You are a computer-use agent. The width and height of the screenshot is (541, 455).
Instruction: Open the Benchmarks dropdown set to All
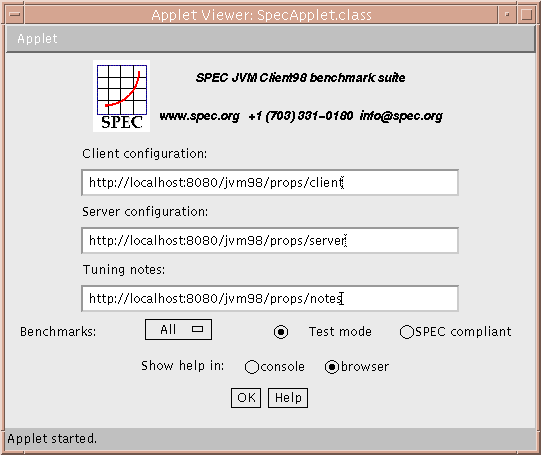[178, 329]
